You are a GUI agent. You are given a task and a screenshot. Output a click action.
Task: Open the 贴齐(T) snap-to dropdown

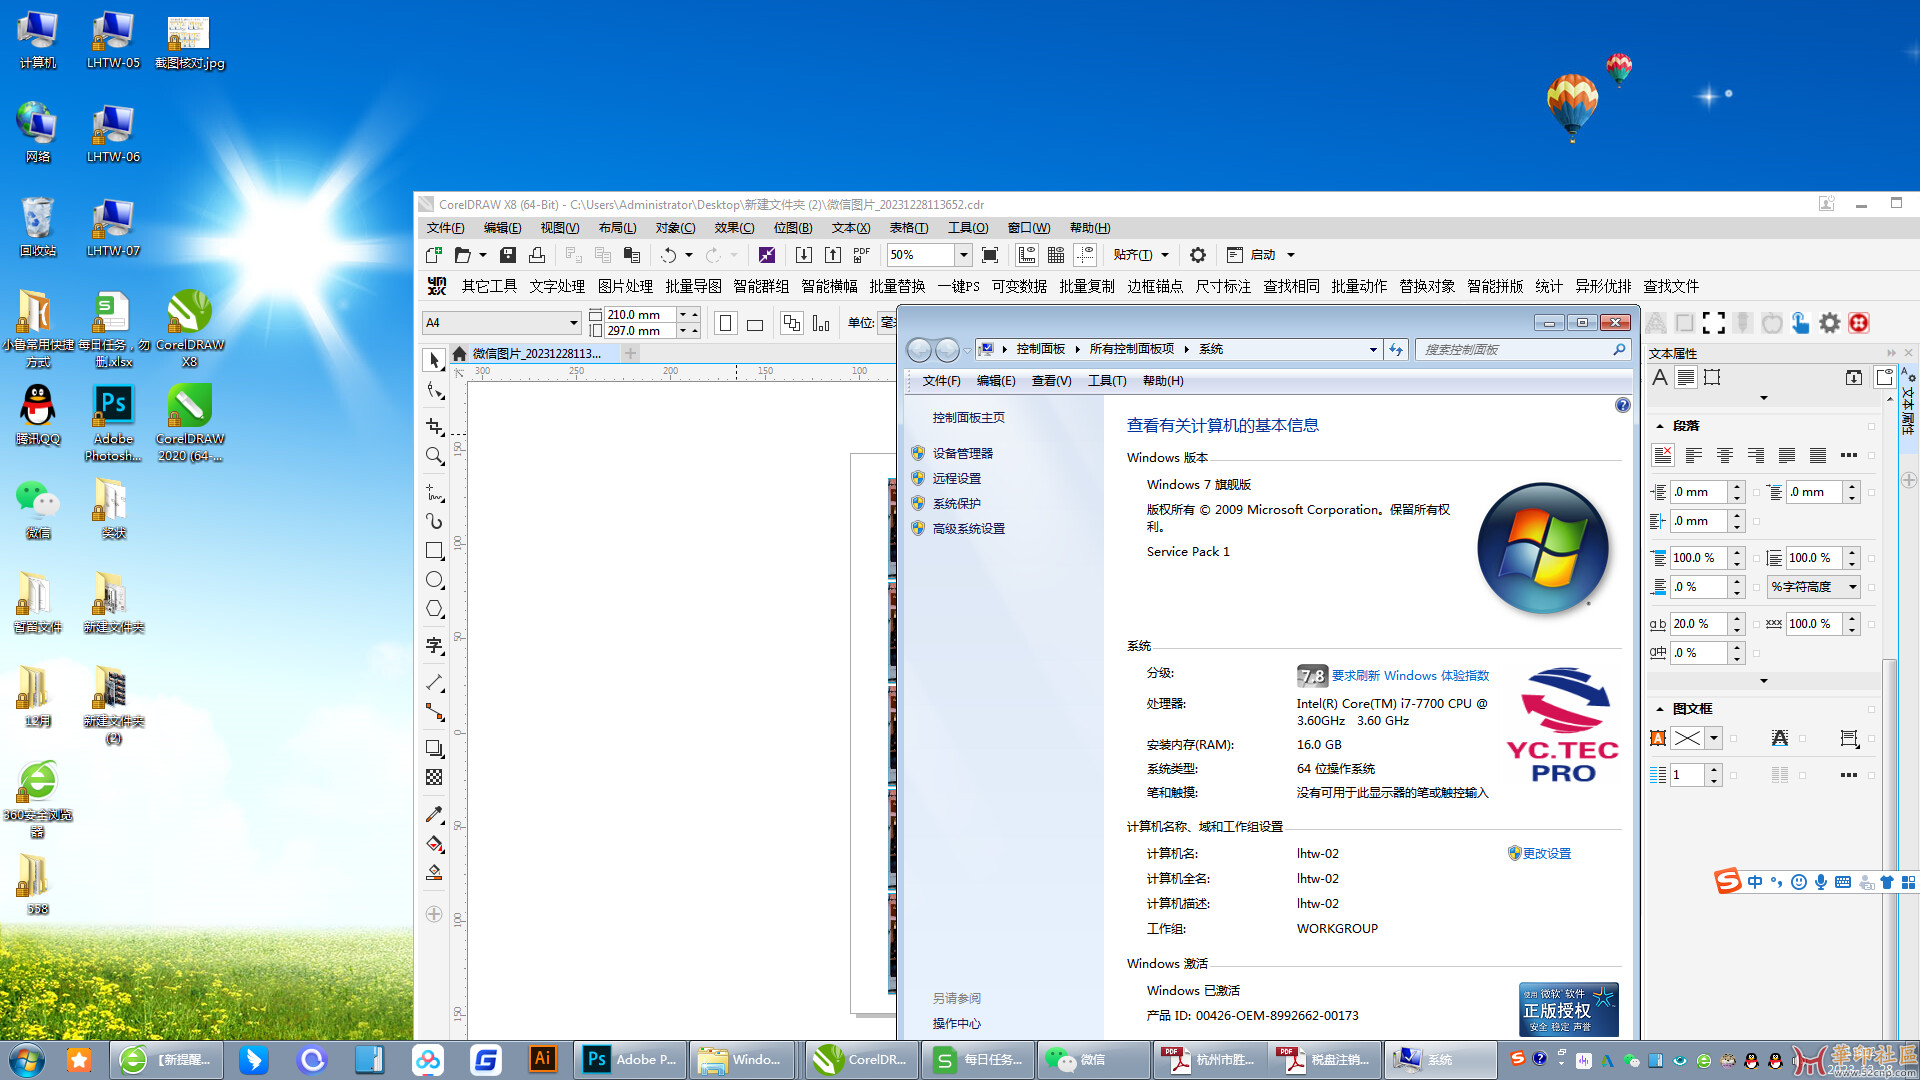click(1165, 255)
